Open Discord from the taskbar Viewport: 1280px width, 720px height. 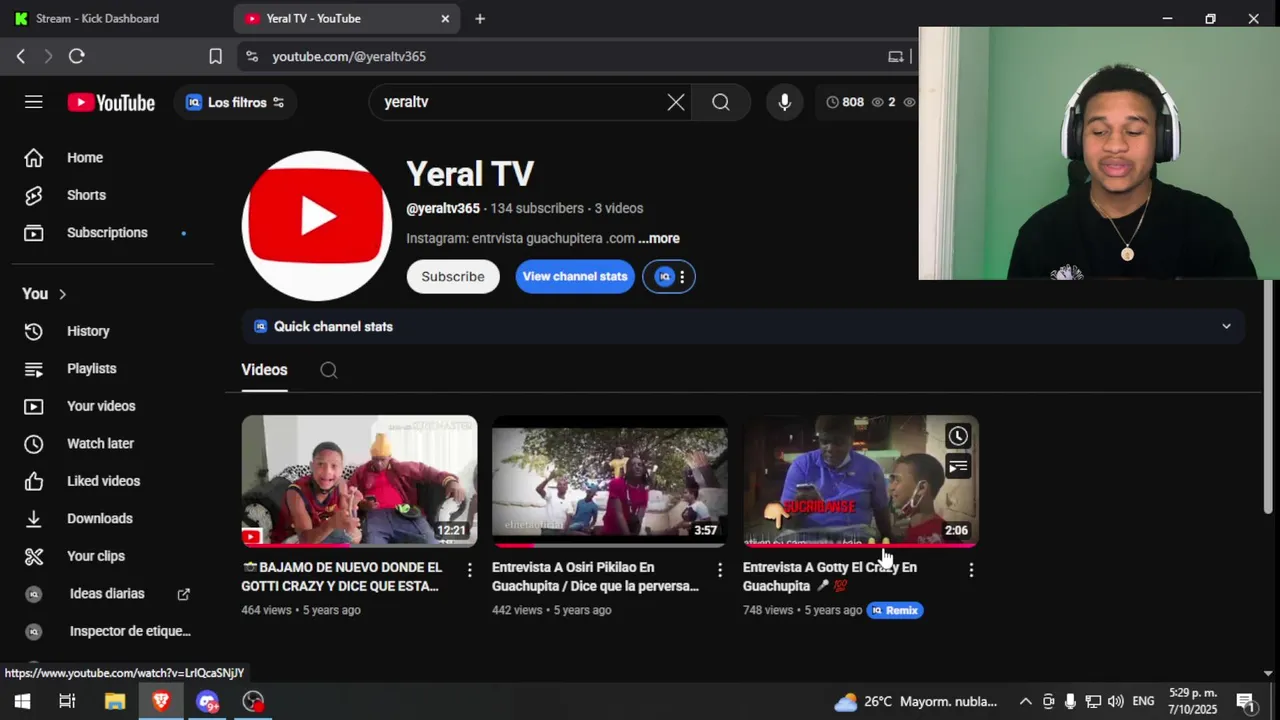(x=207, y=701)
